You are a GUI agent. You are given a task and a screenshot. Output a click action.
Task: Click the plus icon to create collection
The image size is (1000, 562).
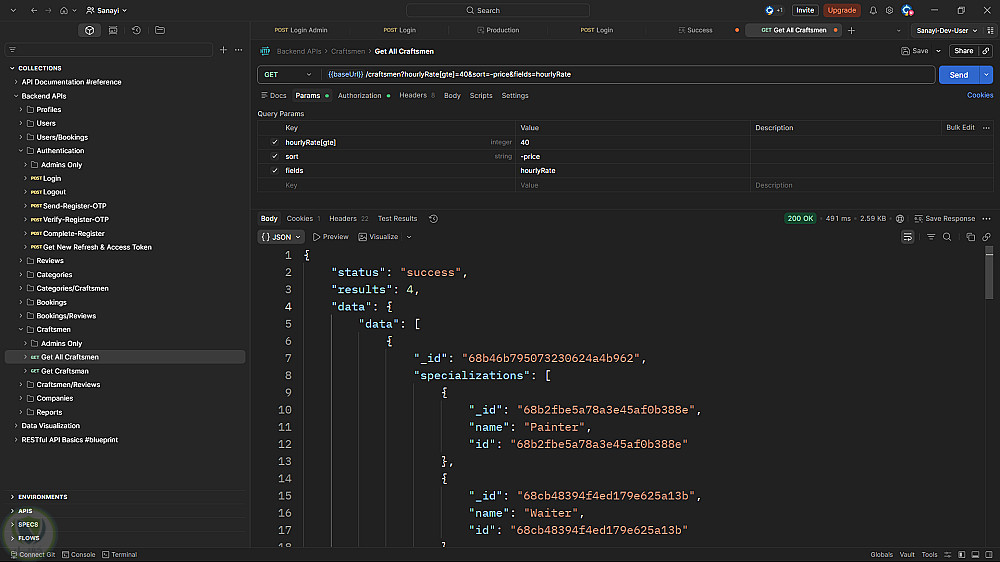[223, 49]
